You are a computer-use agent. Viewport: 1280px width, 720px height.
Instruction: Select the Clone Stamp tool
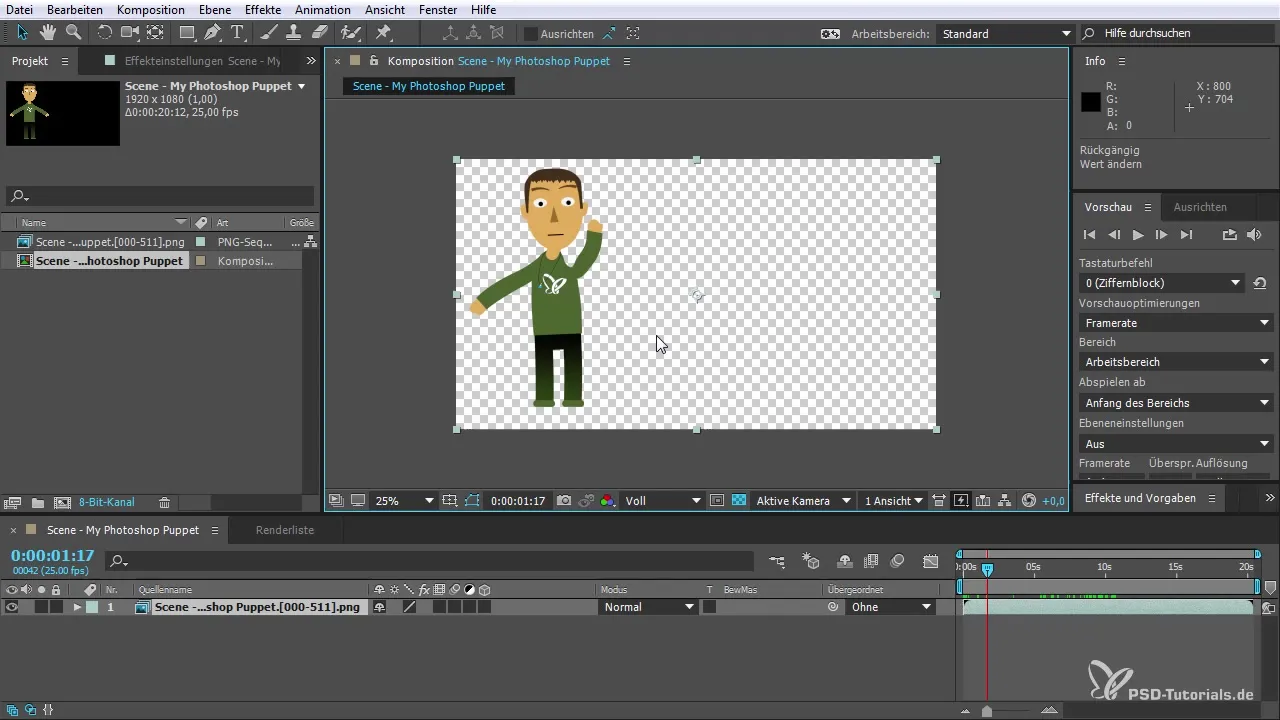pos(295,32)
